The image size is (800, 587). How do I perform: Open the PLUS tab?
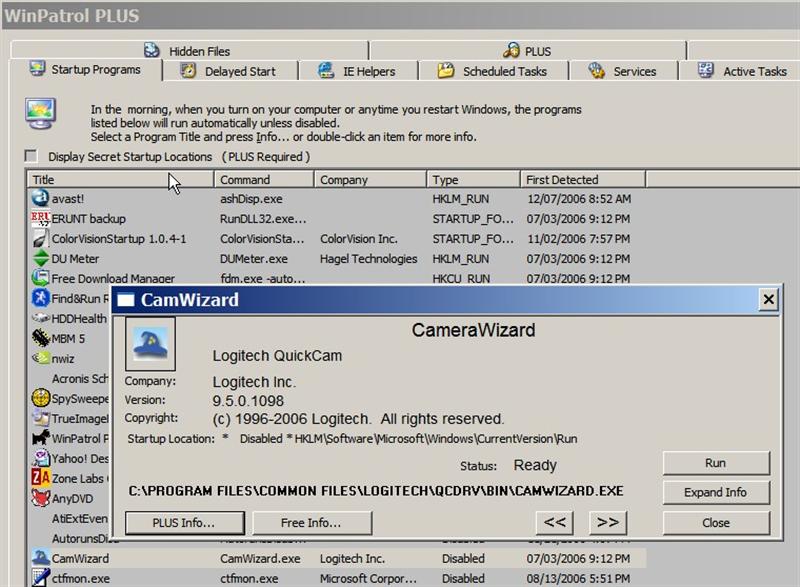pos(528,50)
